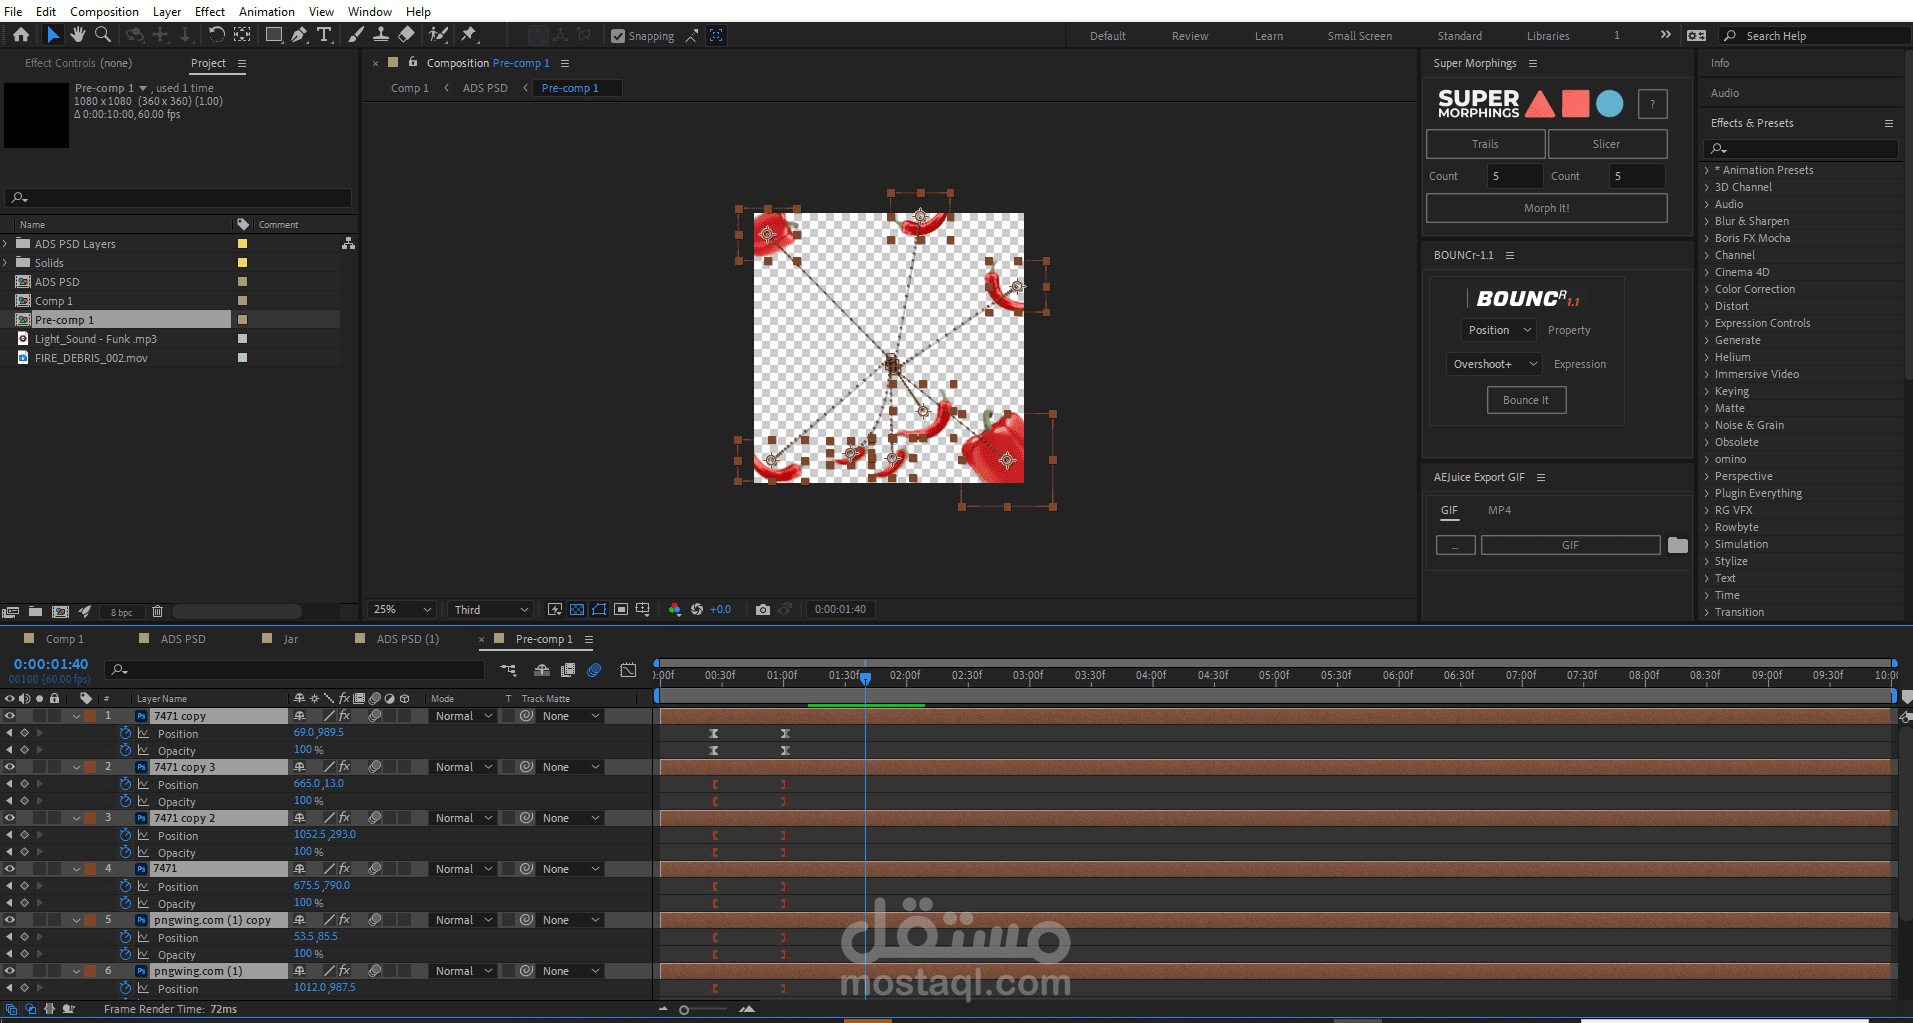
Task: Select the Roto Brush tool
Action: tap(438, 35)
